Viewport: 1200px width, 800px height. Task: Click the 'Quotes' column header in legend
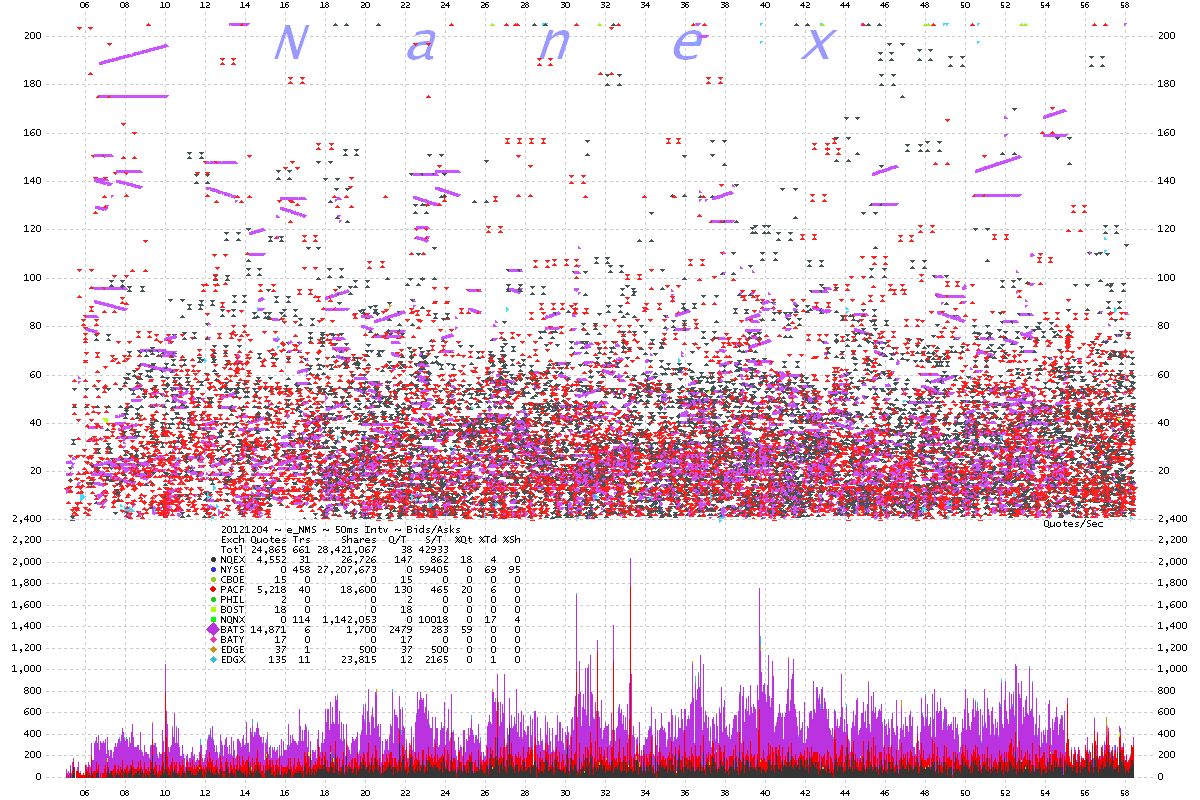[268, 540]
